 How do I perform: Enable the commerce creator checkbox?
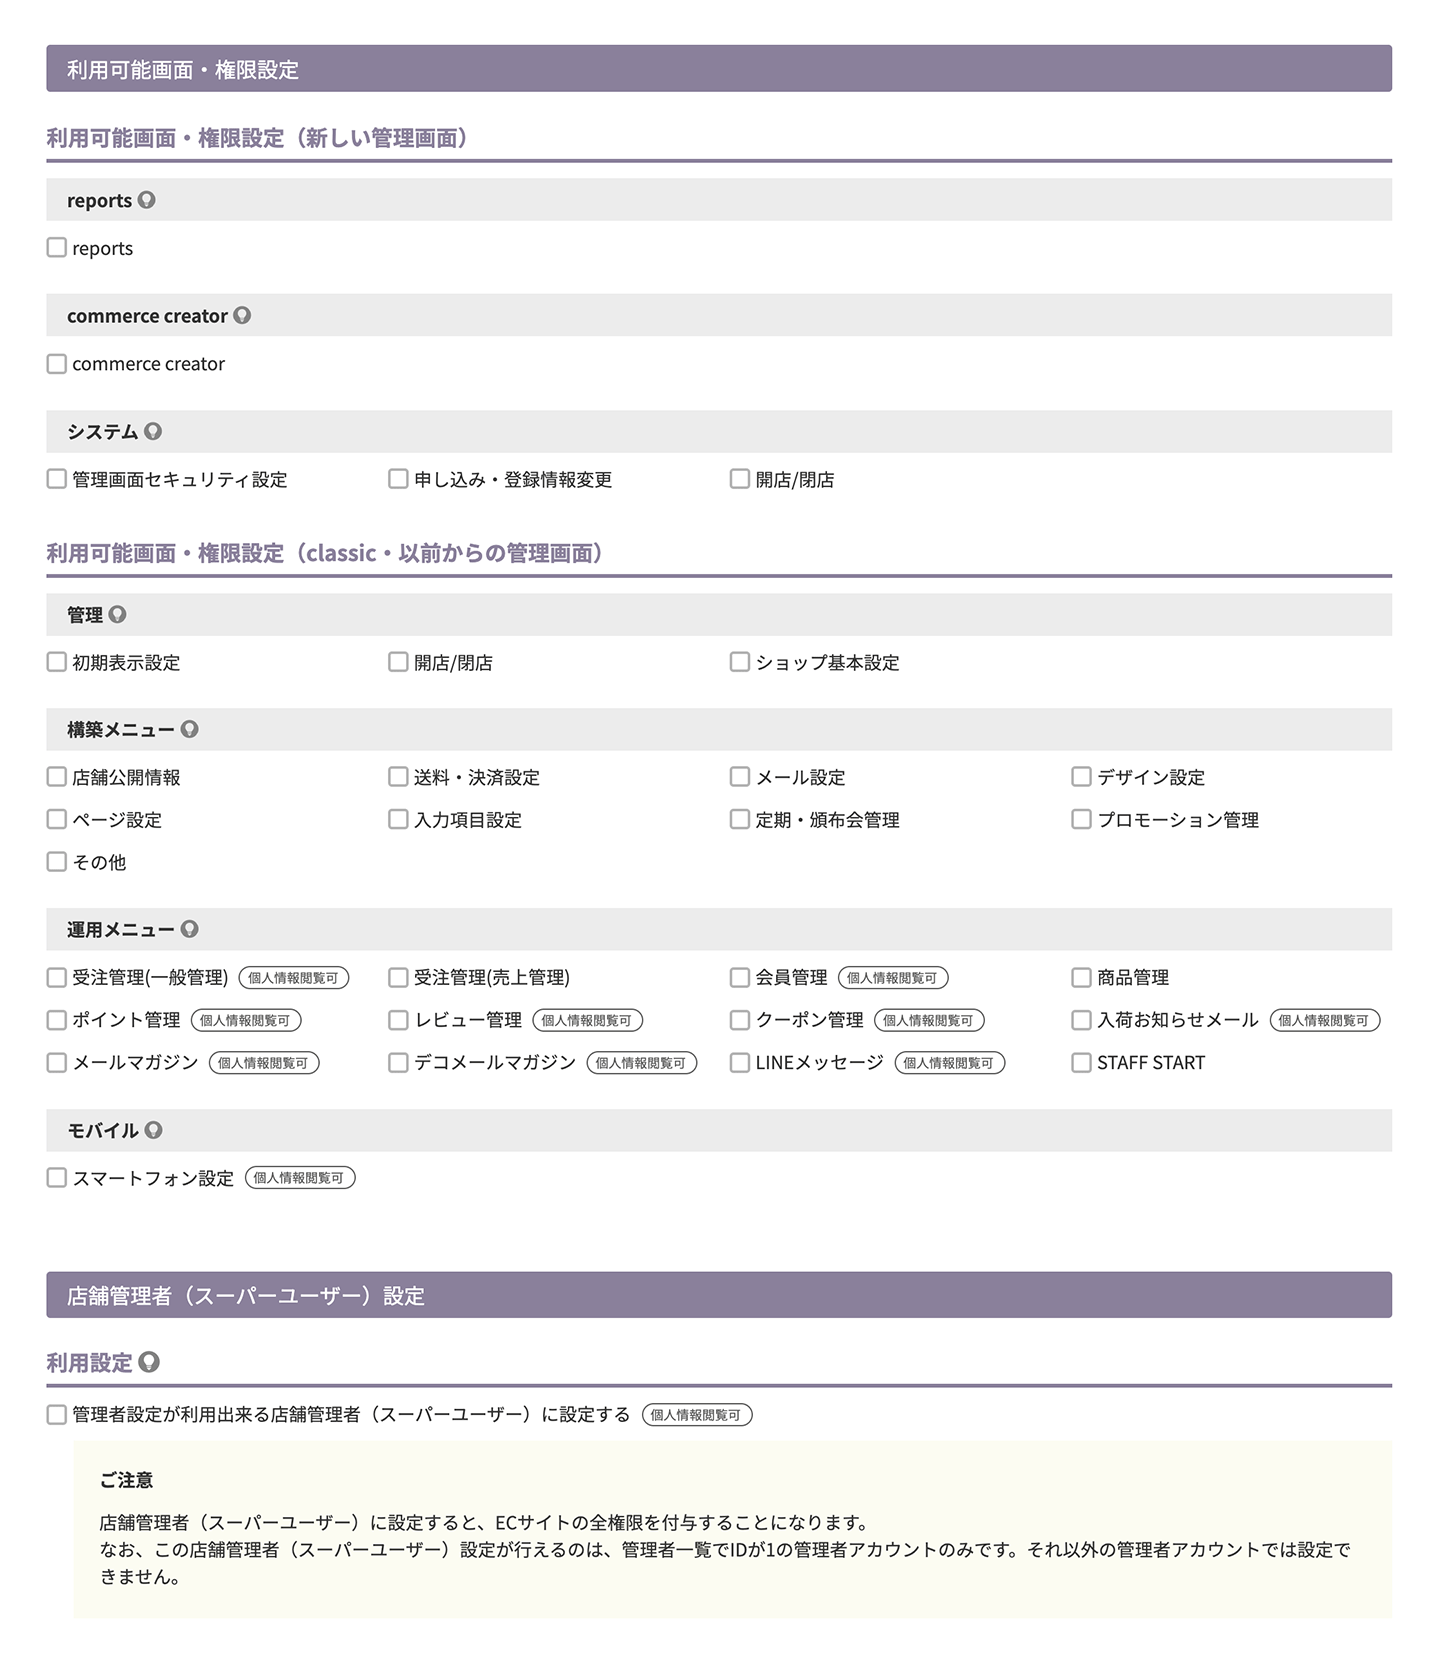[57, 363]
